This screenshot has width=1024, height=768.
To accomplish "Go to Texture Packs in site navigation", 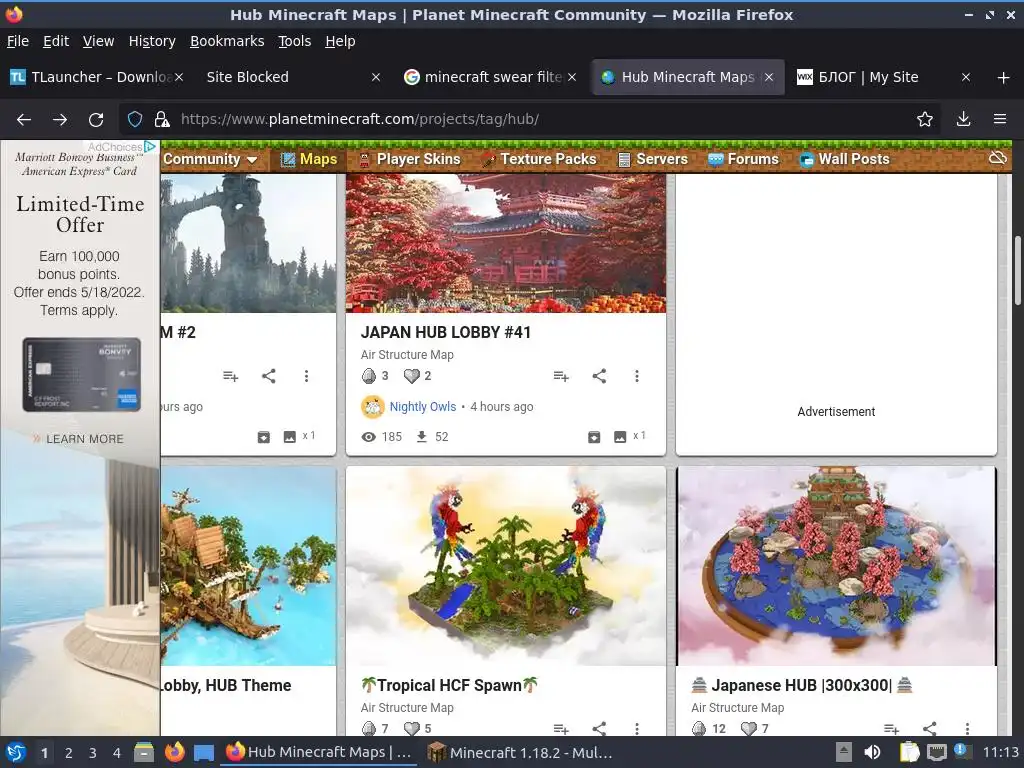I will (x=539, y=159).
